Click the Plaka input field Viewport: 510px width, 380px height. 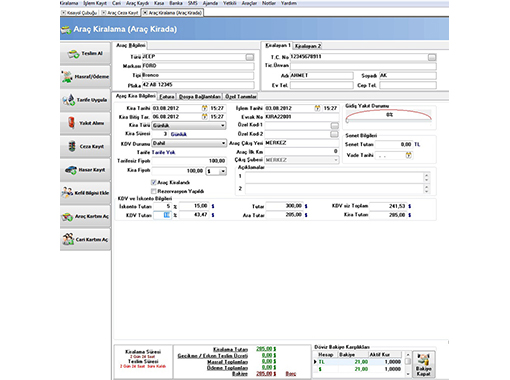198,85
